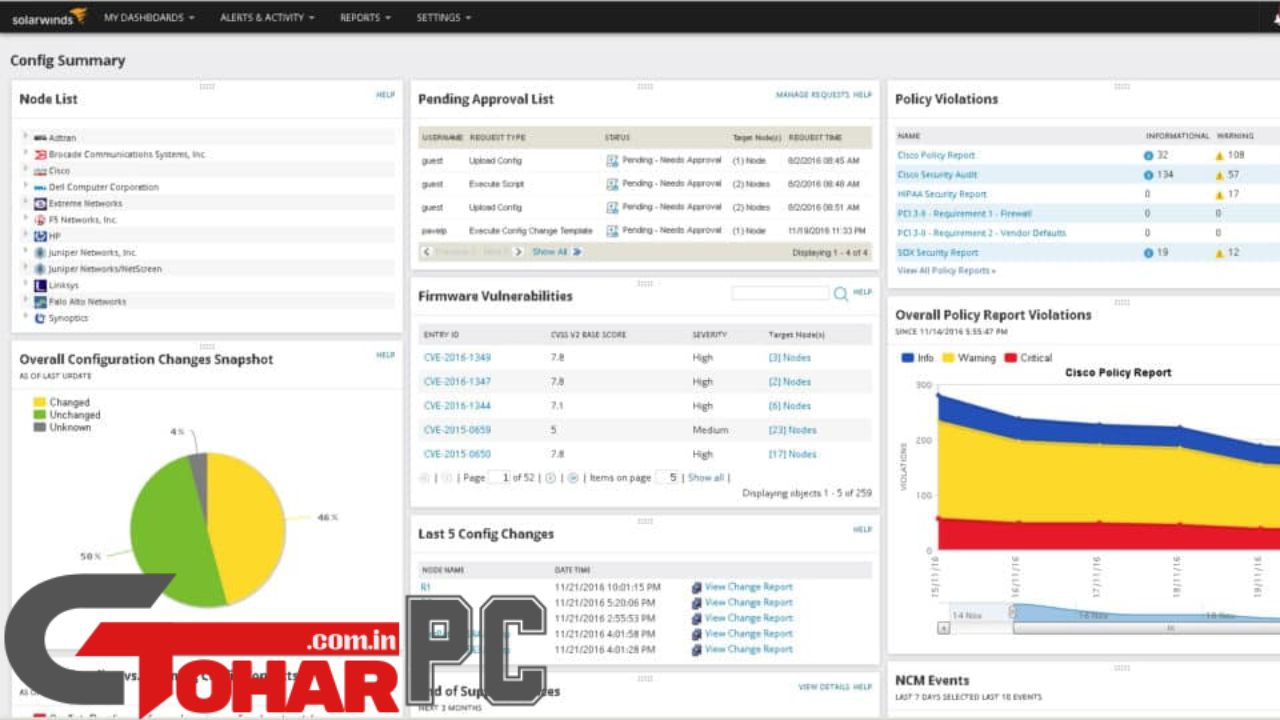Open the My Dashboards menu
This screenshot has height=720, width=1280.
click(x=149, y=18)
